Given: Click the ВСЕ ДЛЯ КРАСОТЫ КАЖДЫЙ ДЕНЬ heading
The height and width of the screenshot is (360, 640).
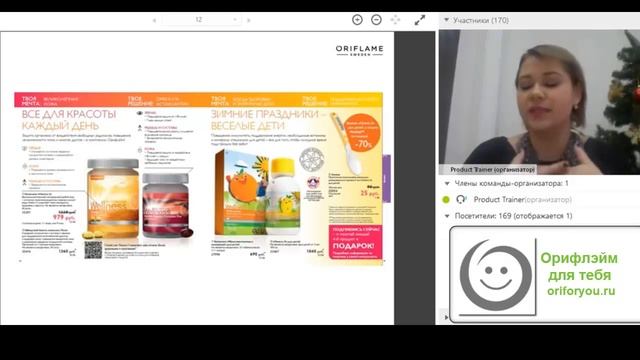Looking at the screenshot, I should coord(69,120).
